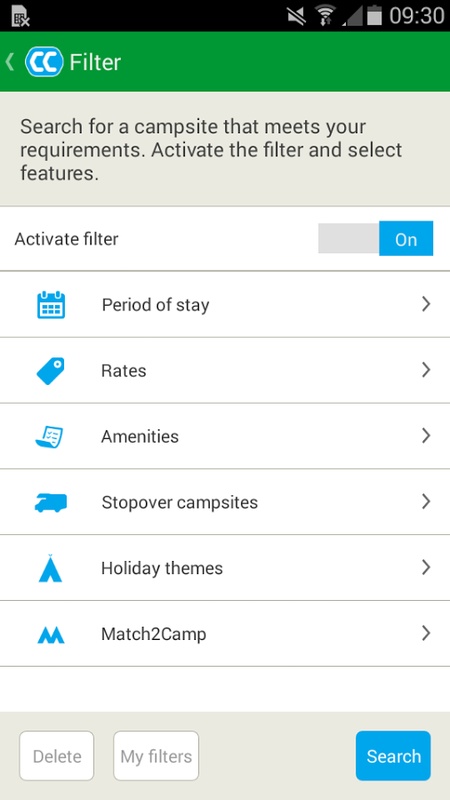Tap the price tag Rates icon
This screenshot has height=800, width=450.
coord(51,371)
